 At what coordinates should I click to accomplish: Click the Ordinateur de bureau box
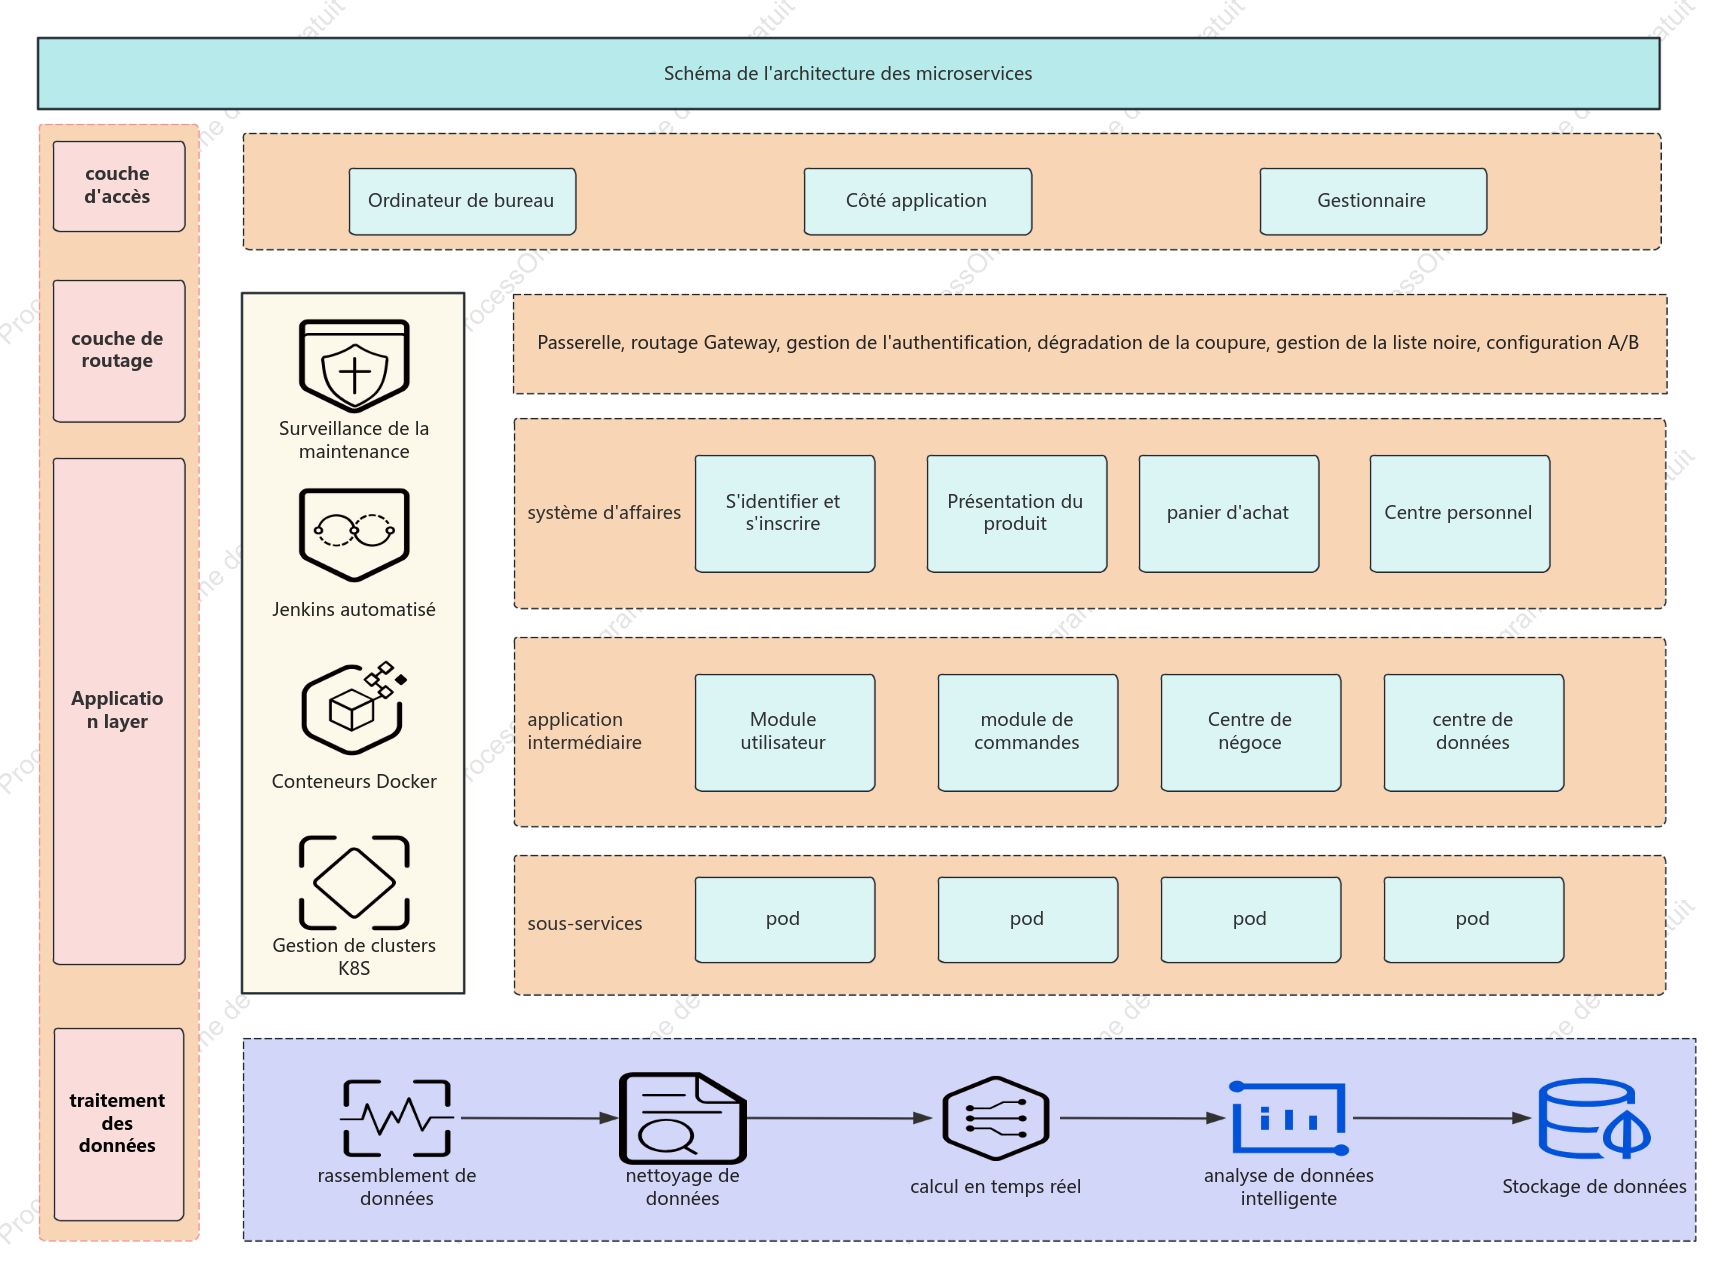pos(462,201)
